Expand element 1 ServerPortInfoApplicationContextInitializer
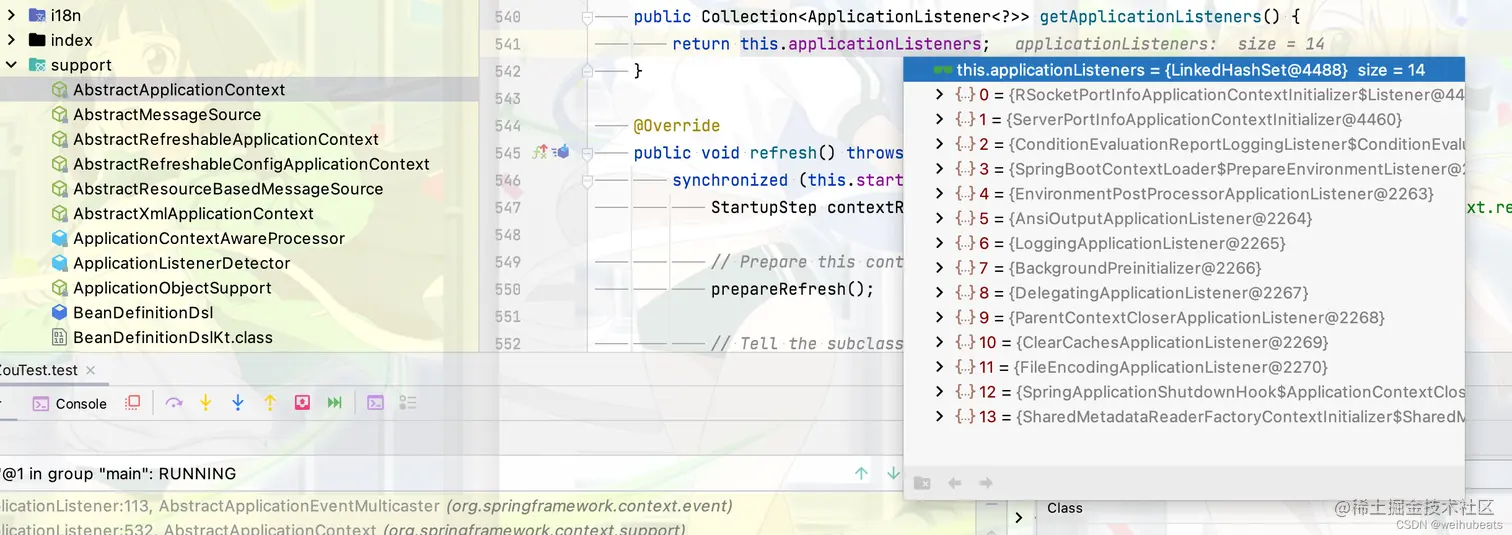This screenshot has height=535, width=1512. coord(939,119)
